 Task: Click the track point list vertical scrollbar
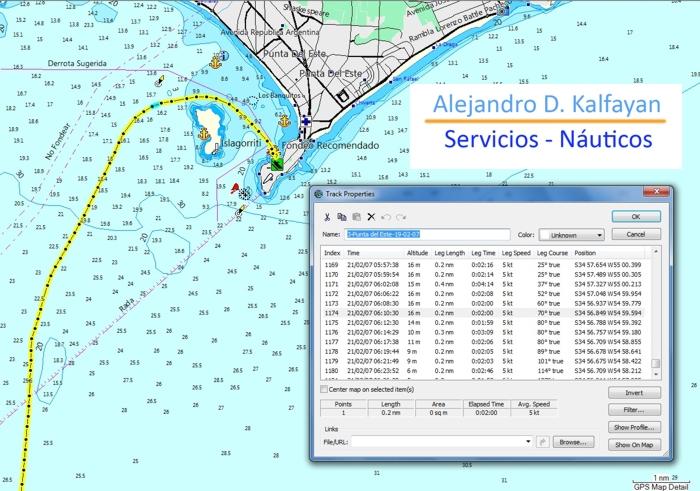tap(655, 312)
